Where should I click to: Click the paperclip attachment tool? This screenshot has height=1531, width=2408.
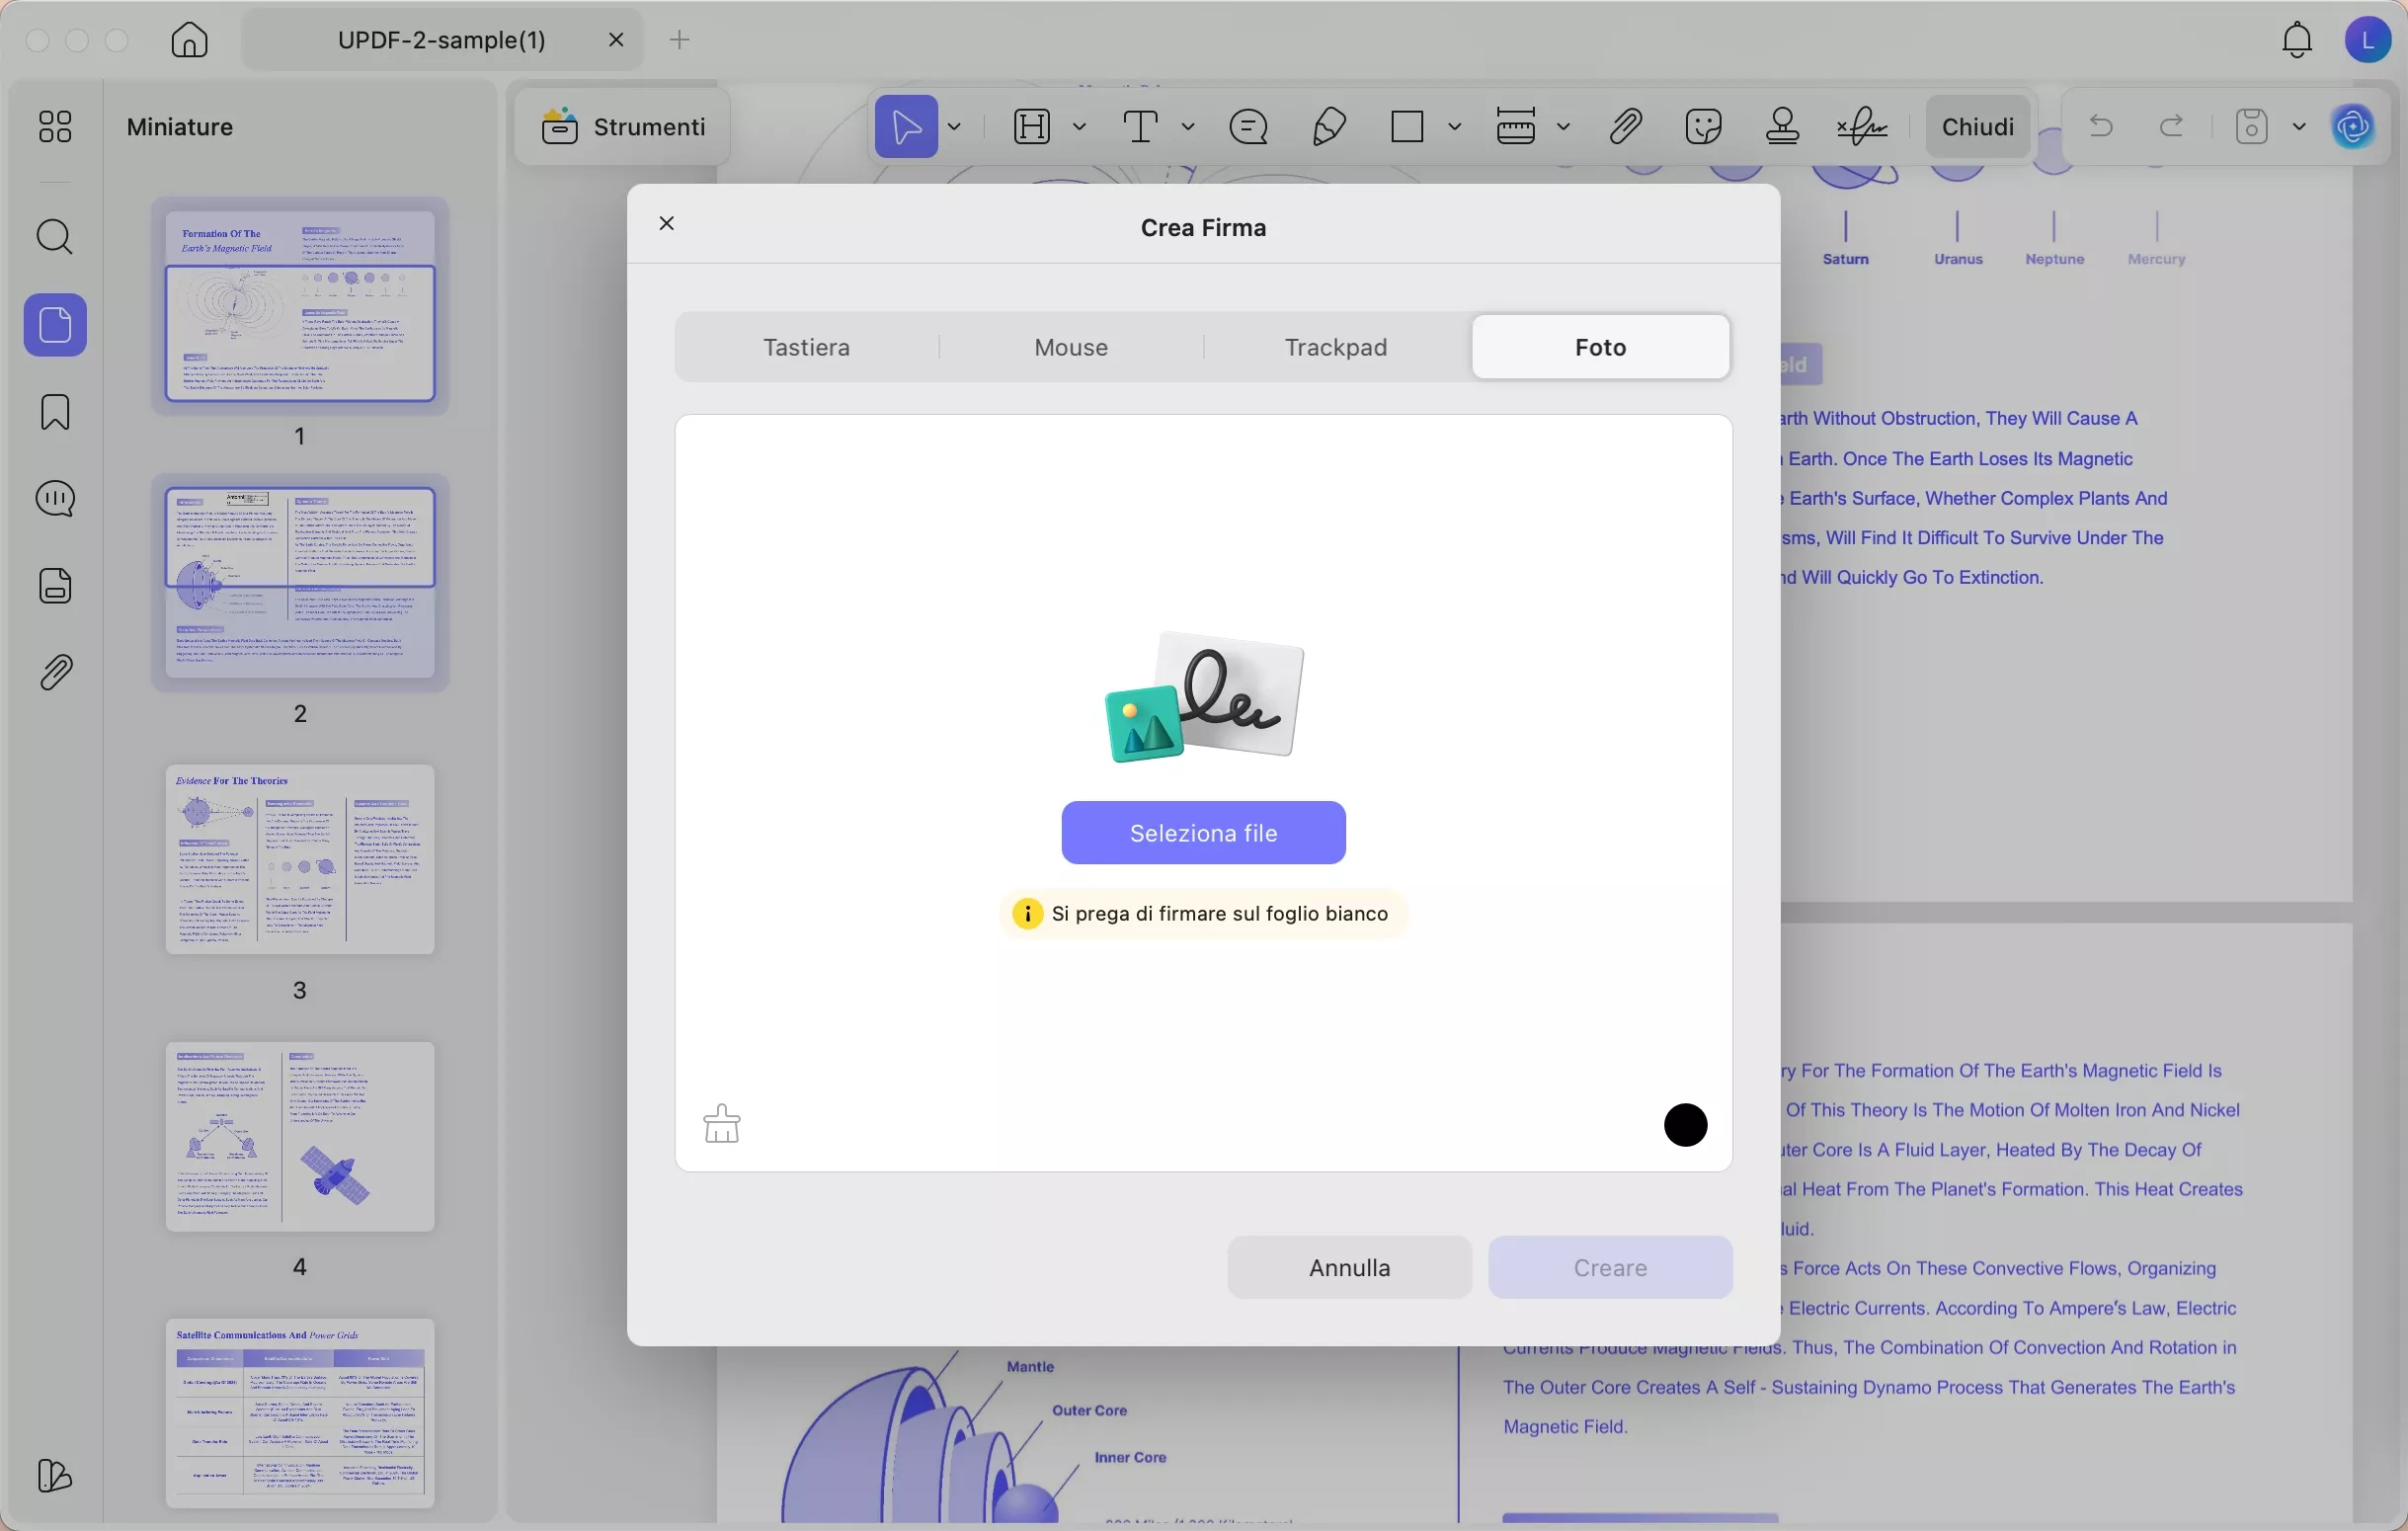tap(1625, 126)
